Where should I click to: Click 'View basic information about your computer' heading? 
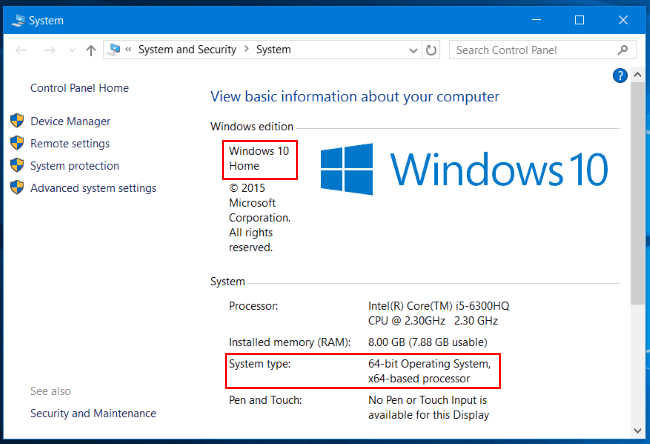[x=354, y=97]
